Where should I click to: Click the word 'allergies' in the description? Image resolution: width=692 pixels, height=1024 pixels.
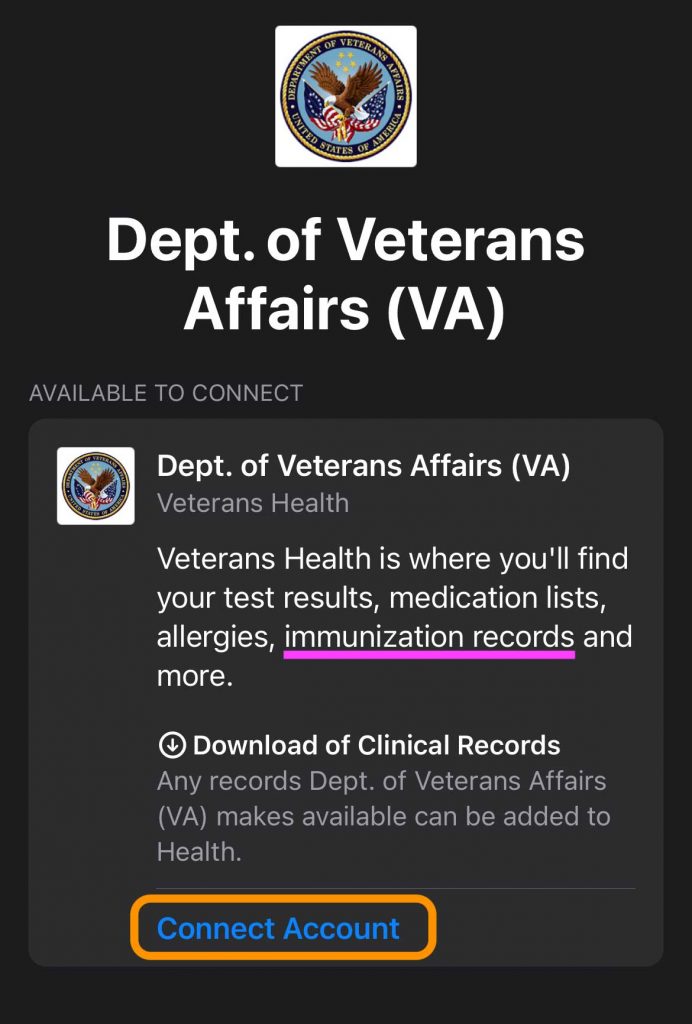click(214, 637)
